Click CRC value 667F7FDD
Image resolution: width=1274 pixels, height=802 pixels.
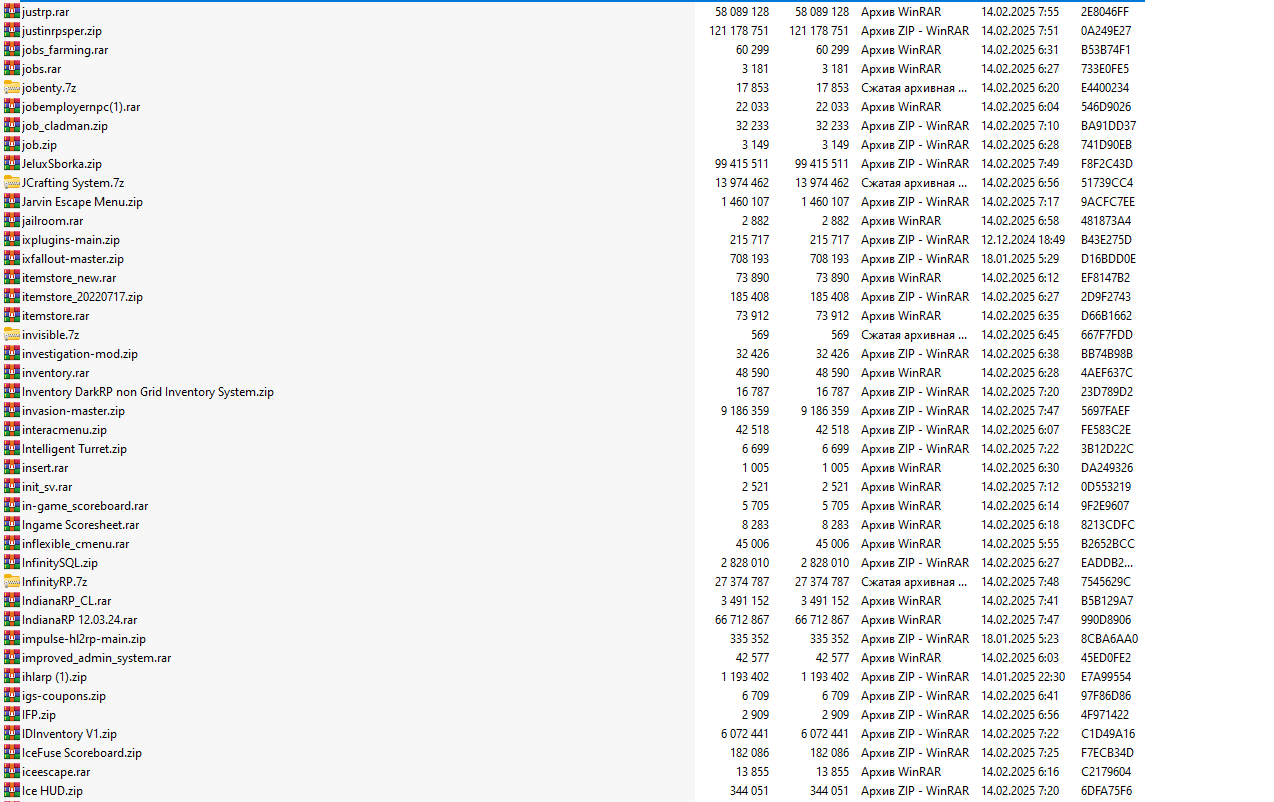(x=1107, y=335)
